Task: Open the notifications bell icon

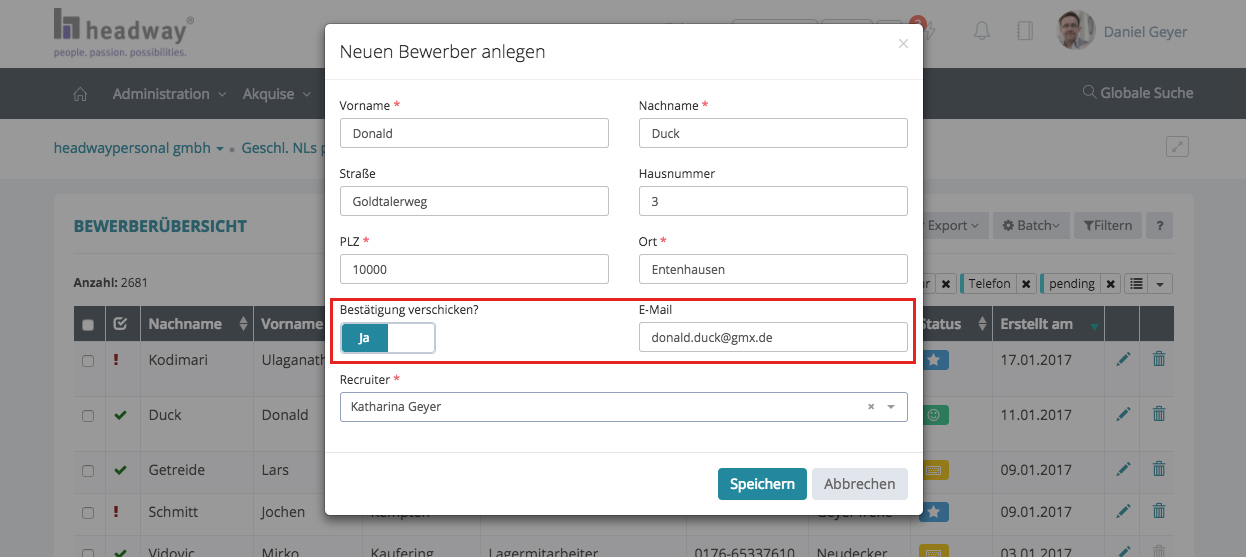Action: (x=982, y=31)
